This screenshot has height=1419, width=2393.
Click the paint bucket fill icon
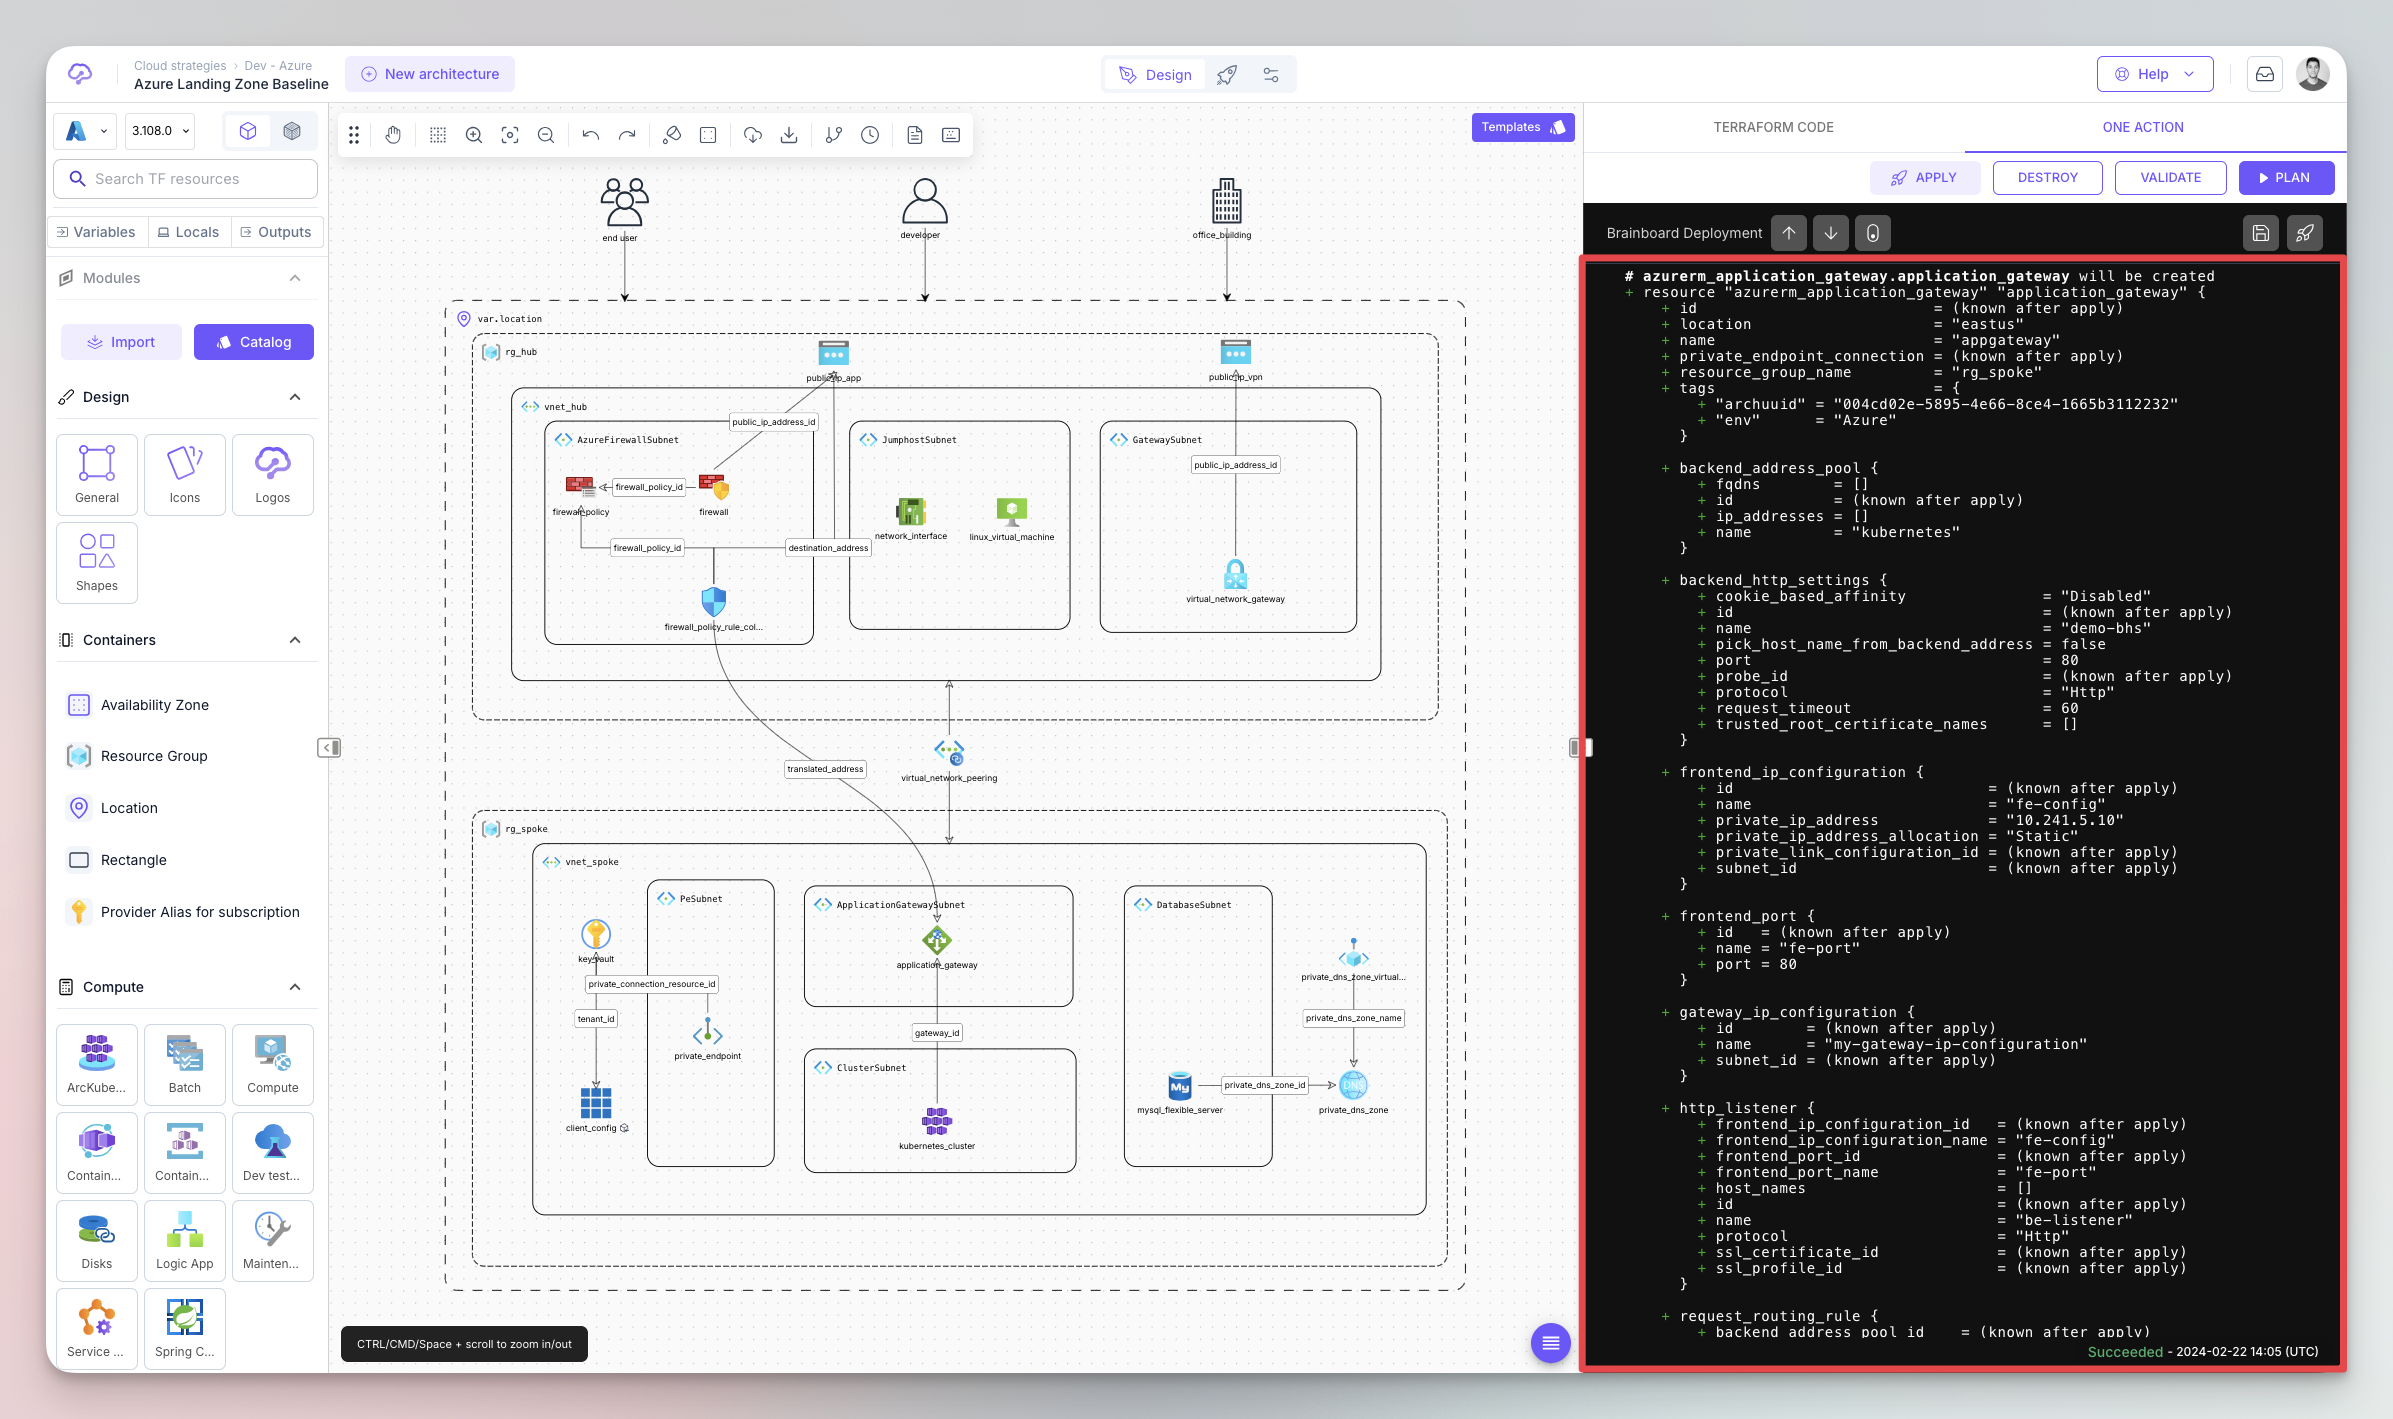672,135
